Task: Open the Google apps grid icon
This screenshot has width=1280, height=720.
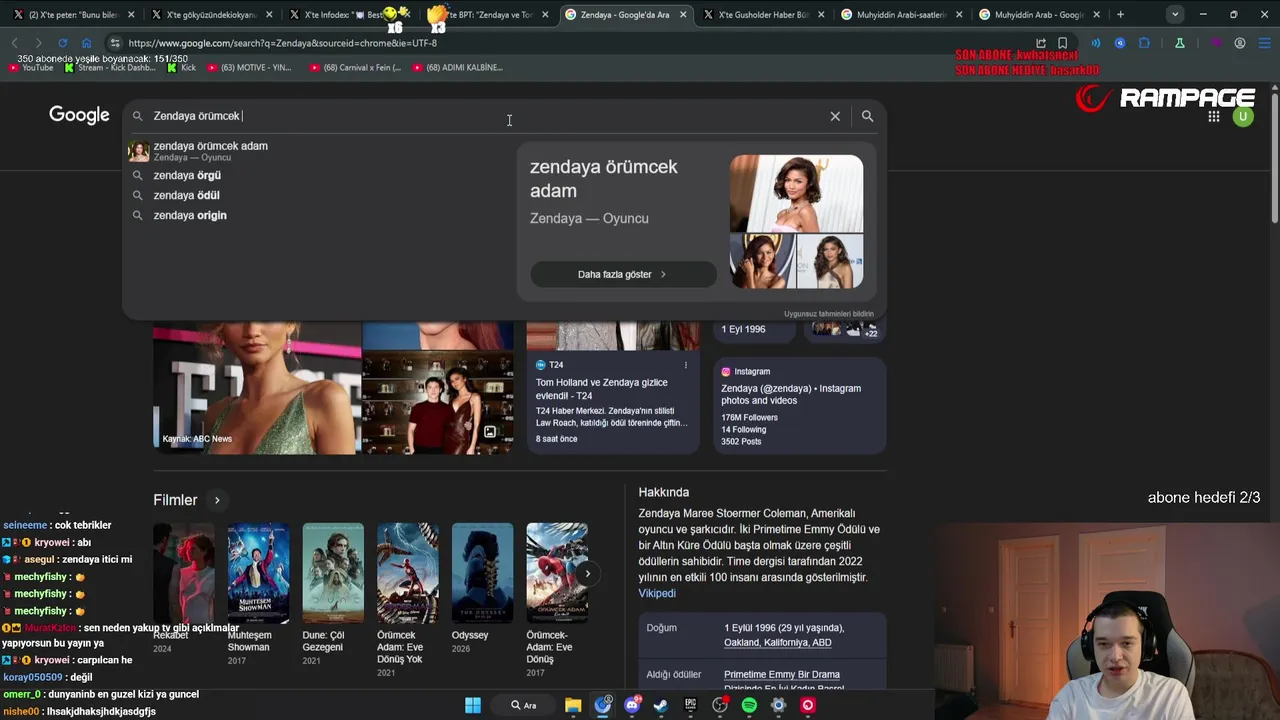Action: coord(1213,116)
